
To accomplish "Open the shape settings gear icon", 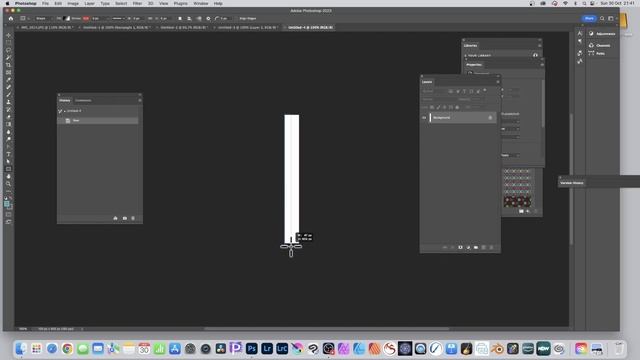I will pyautogui.click(x=208, y=18).
